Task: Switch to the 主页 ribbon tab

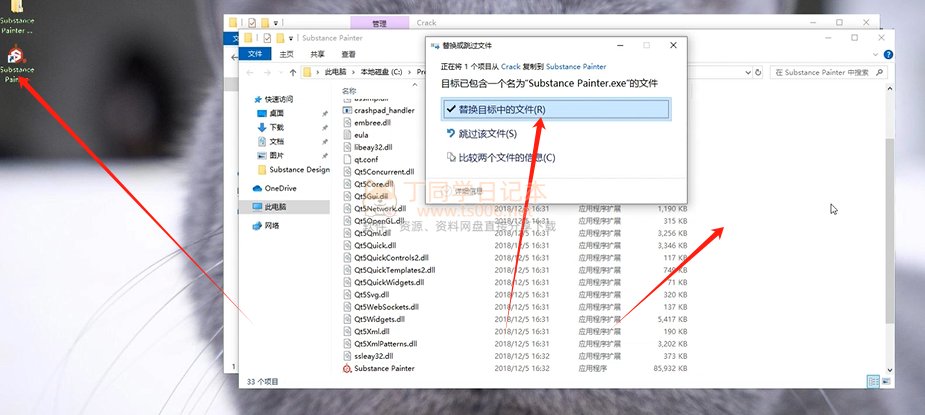Action: (286, 54)
